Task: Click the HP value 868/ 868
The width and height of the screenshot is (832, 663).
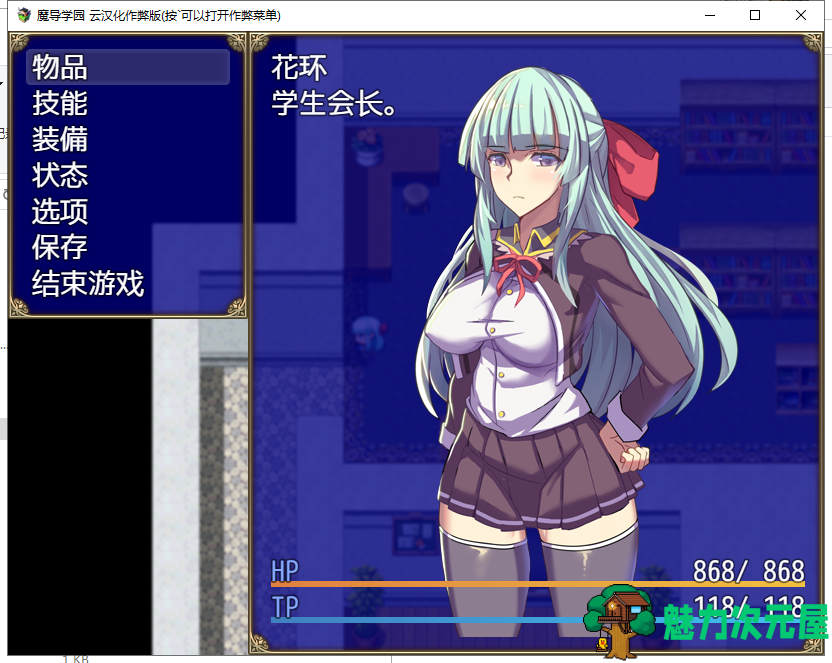Action: point(749,571)
